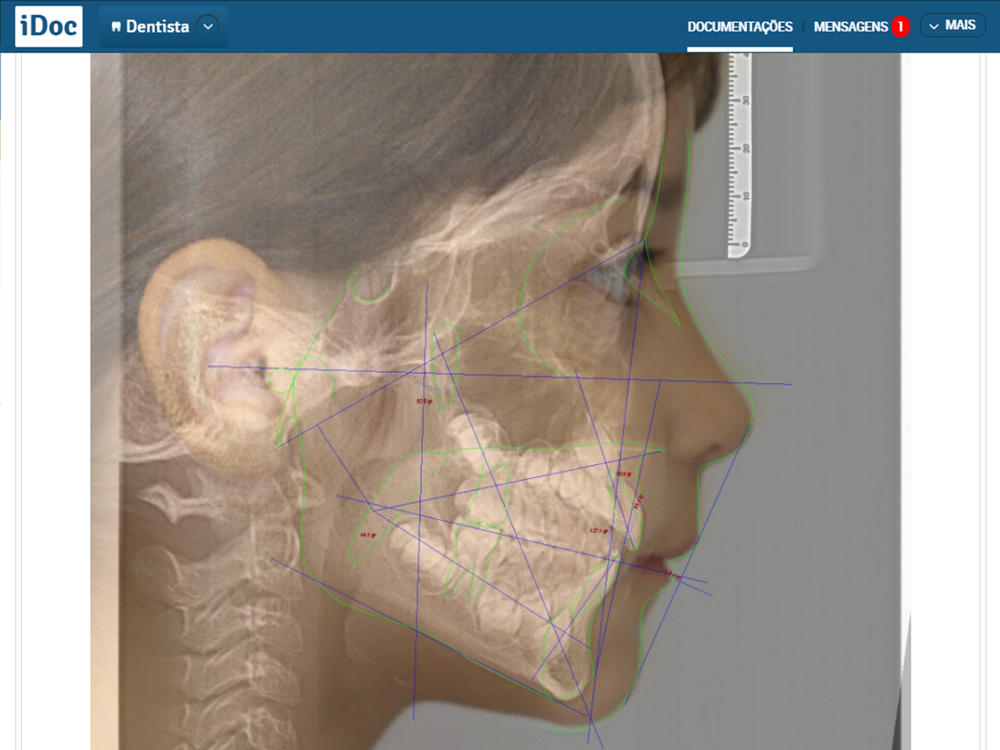The image size is (1000, 750).
Task: Click the tooth icon beside Dentista
Action: tap(116, 27)
